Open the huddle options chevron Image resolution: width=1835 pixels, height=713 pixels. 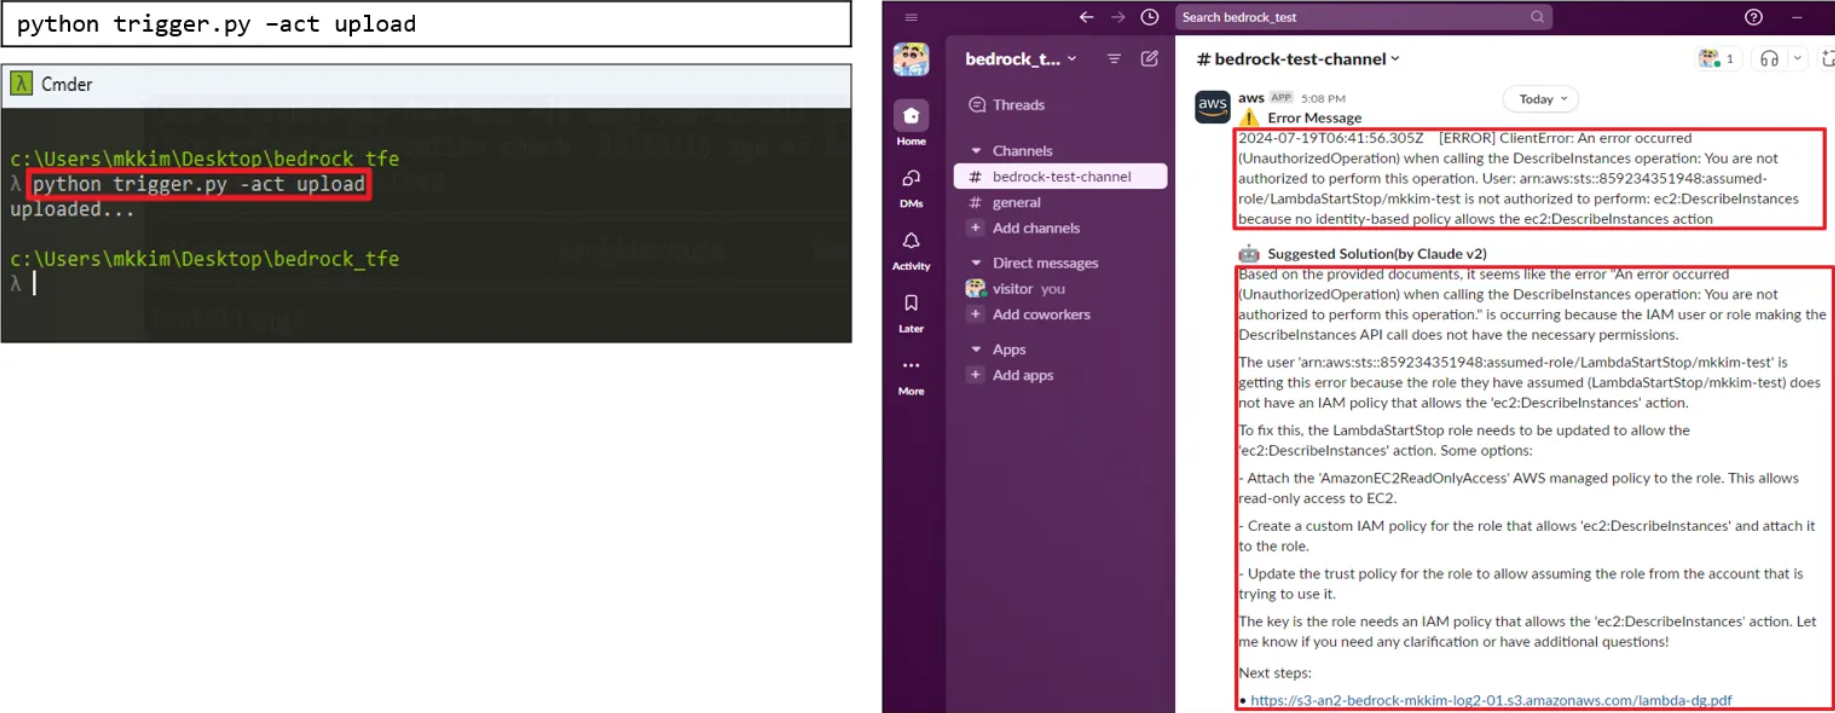pyautogui.click(x=1797, y=59)
